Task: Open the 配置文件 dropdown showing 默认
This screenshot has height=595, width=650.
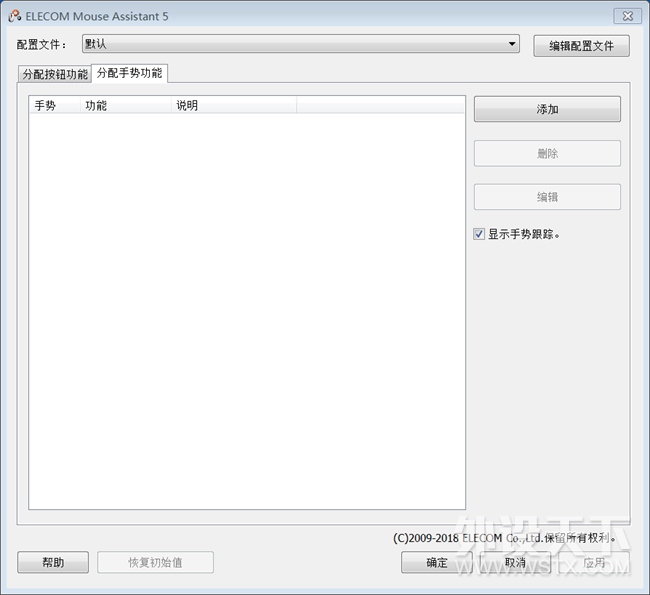Action: 301,44
